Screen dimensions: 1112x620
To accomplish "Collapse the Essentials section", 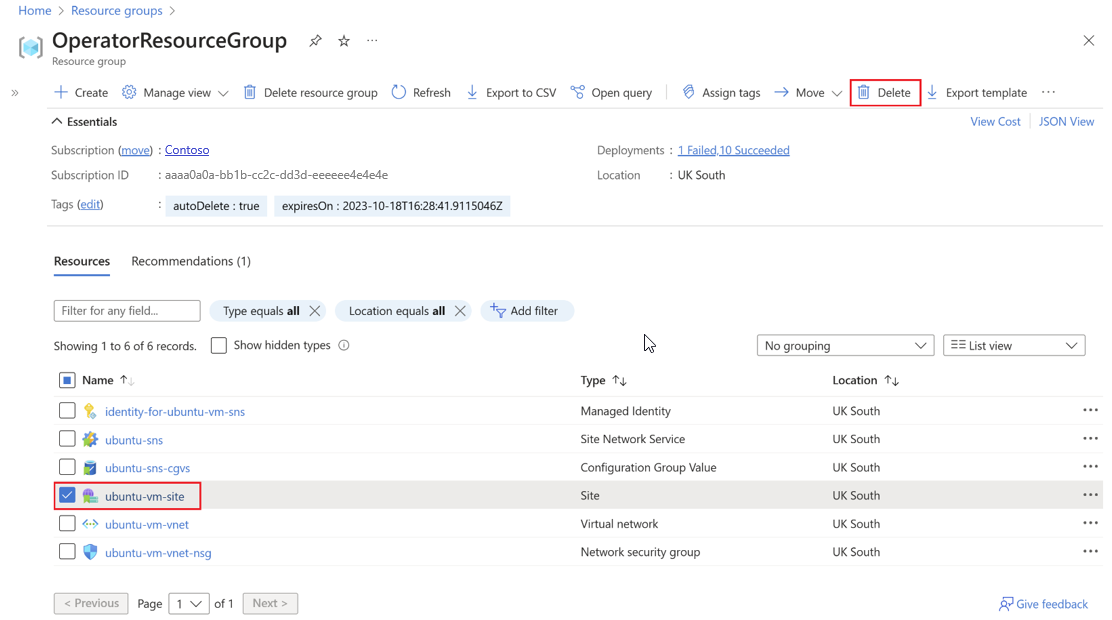I will (x=57, y=122).
